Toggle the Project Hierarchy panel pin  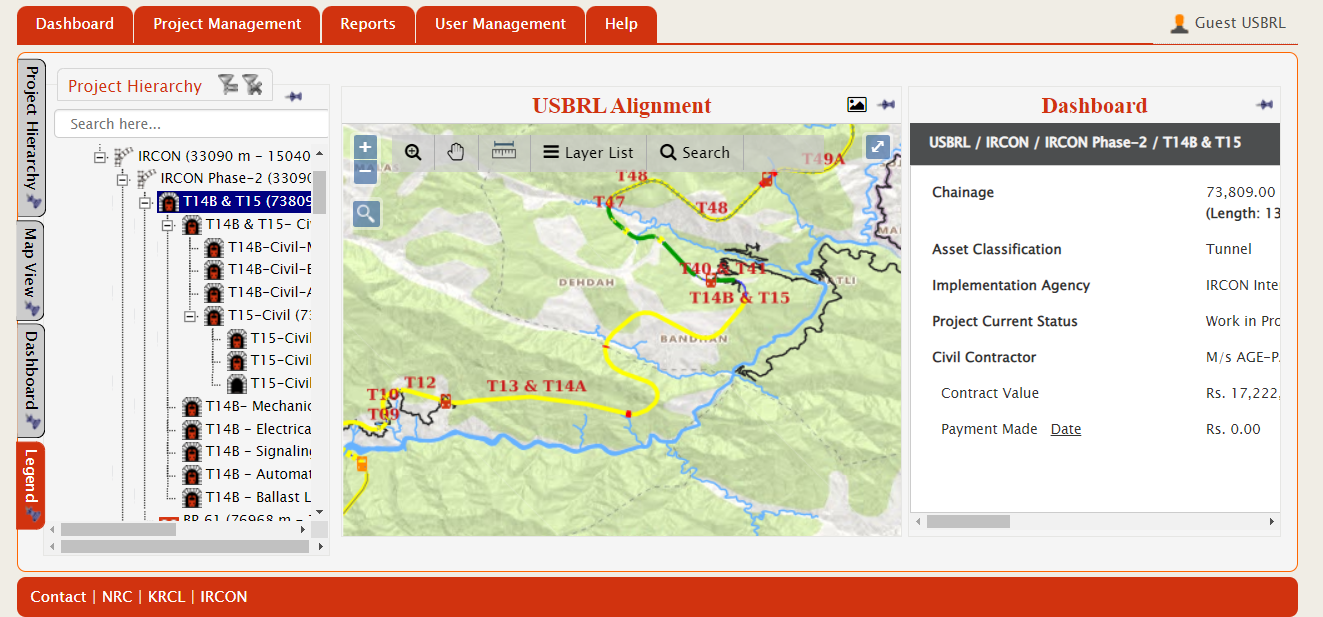coord(293,97)
